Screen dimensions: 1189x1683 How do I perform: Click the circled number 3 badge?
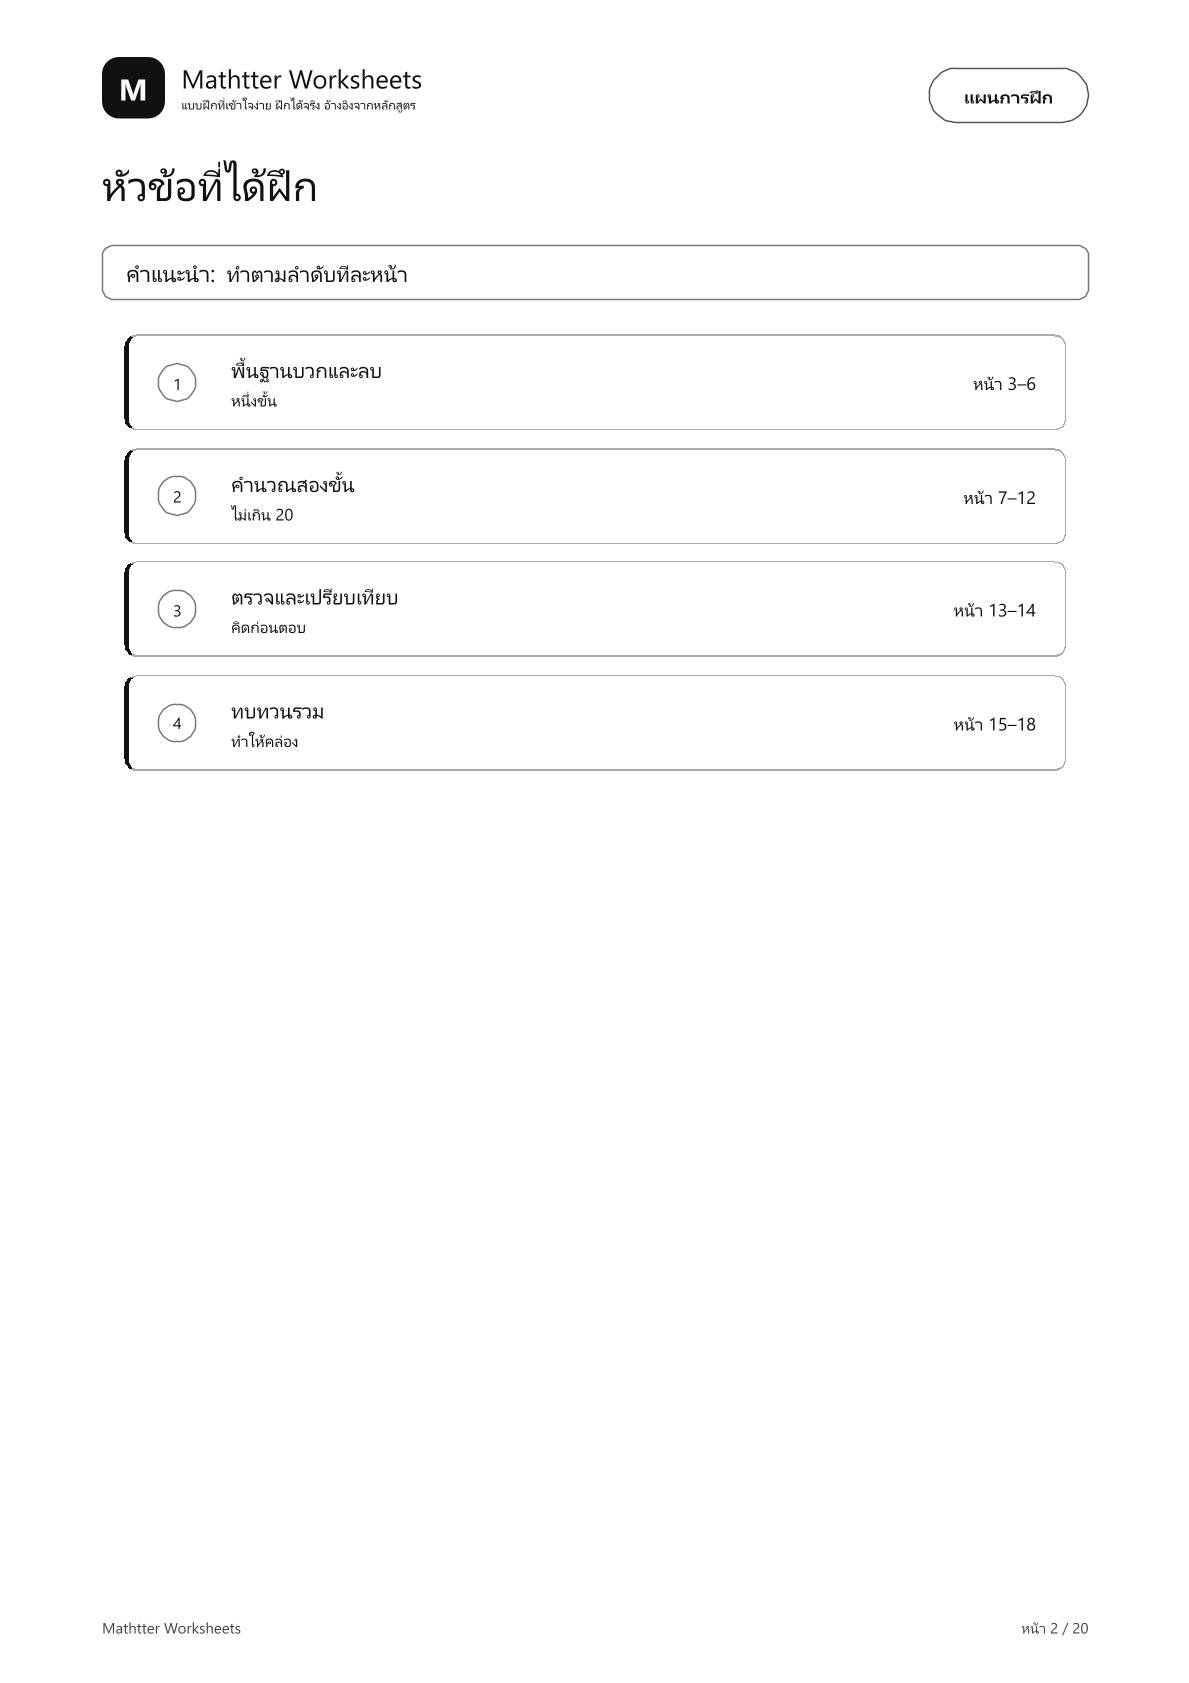(177, 610)
